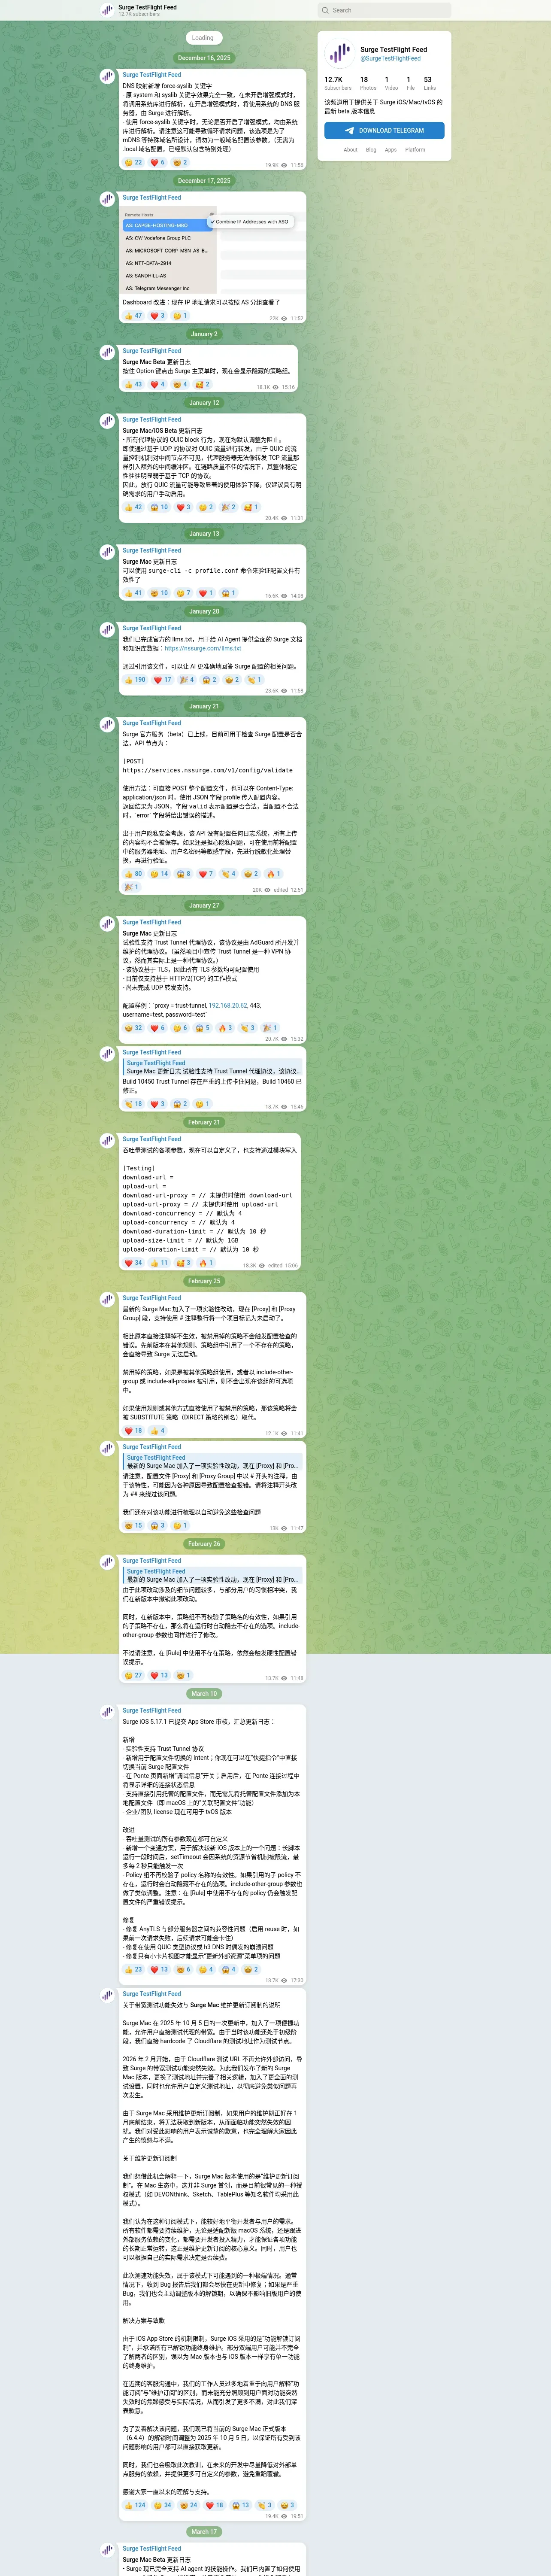
Task: Click the avatar beside the first February 25 post
Action: [107, 1300]
